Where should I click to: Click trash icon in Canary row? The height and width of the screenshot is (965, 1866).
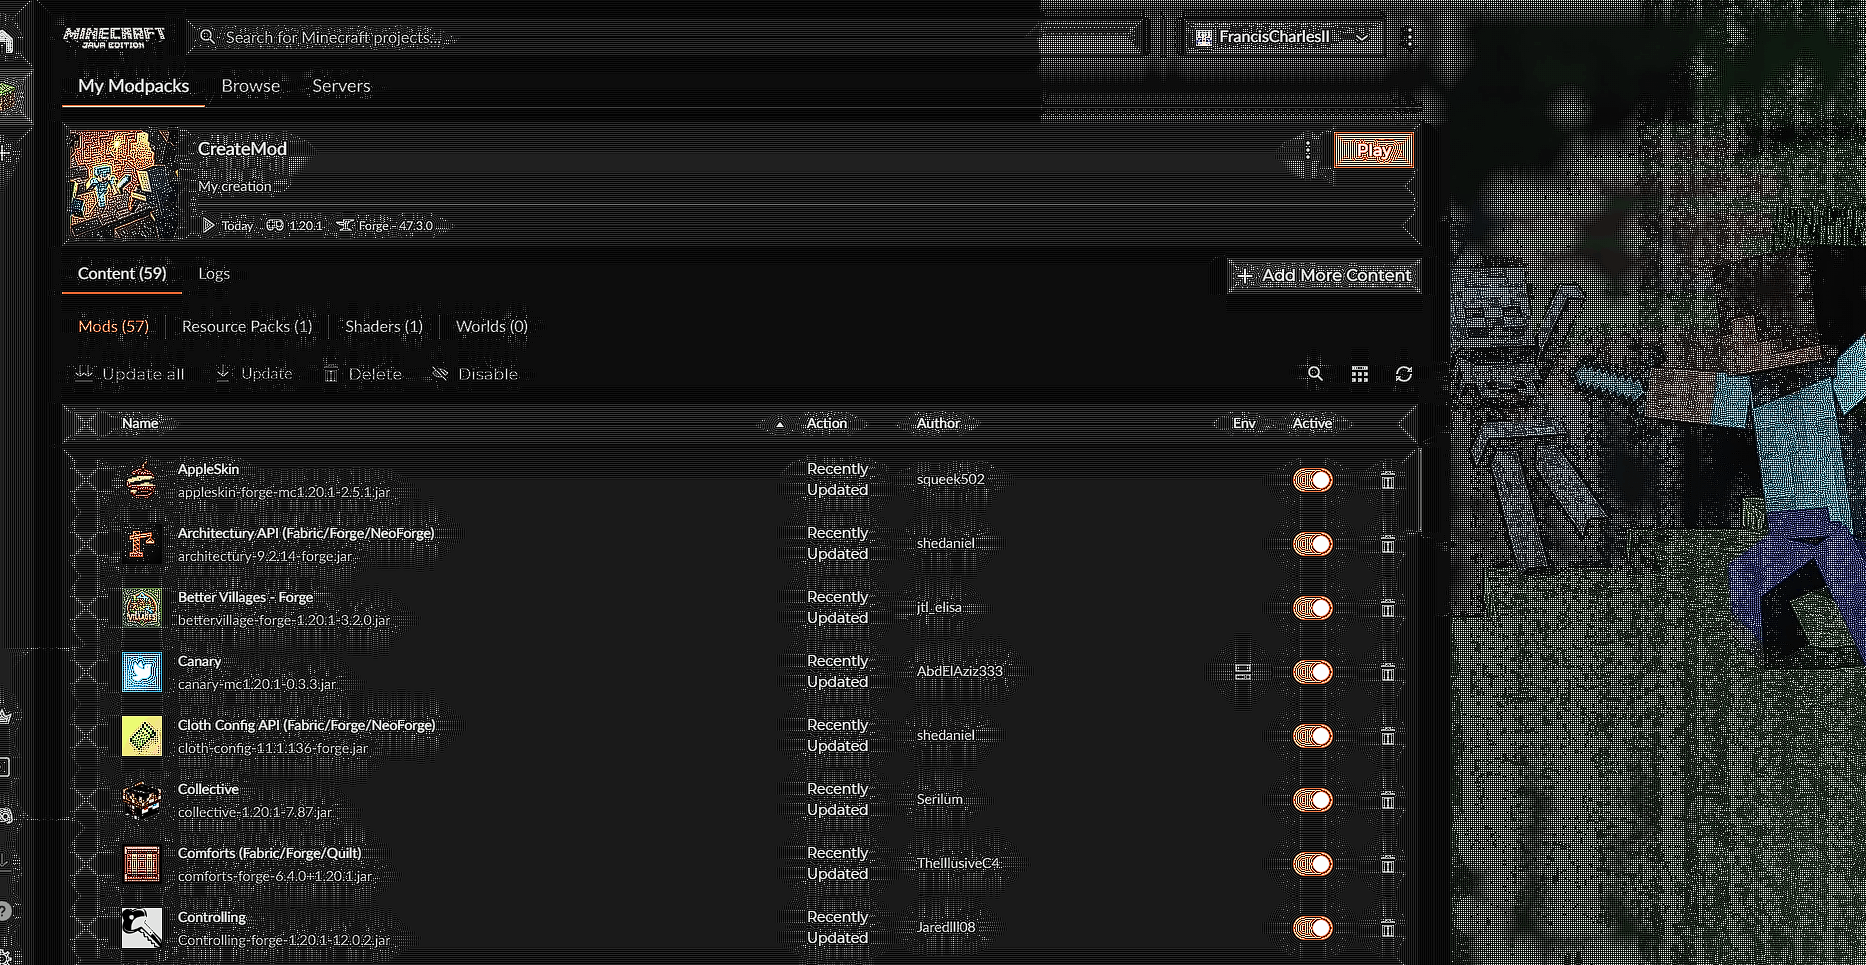(x=1388, y=672)
